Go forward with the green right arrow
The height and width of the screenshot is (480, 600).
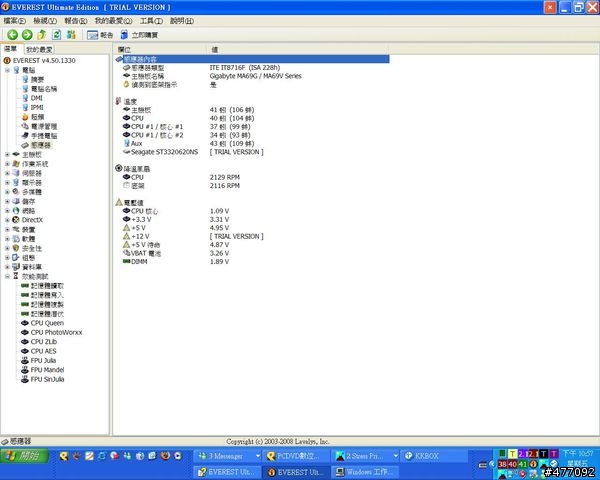click(x=27, y=35)
